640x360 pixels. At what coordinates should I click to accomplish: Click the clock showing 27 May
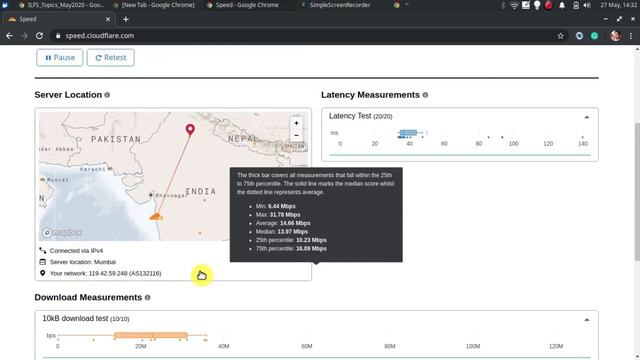click(x=618, y=5)
